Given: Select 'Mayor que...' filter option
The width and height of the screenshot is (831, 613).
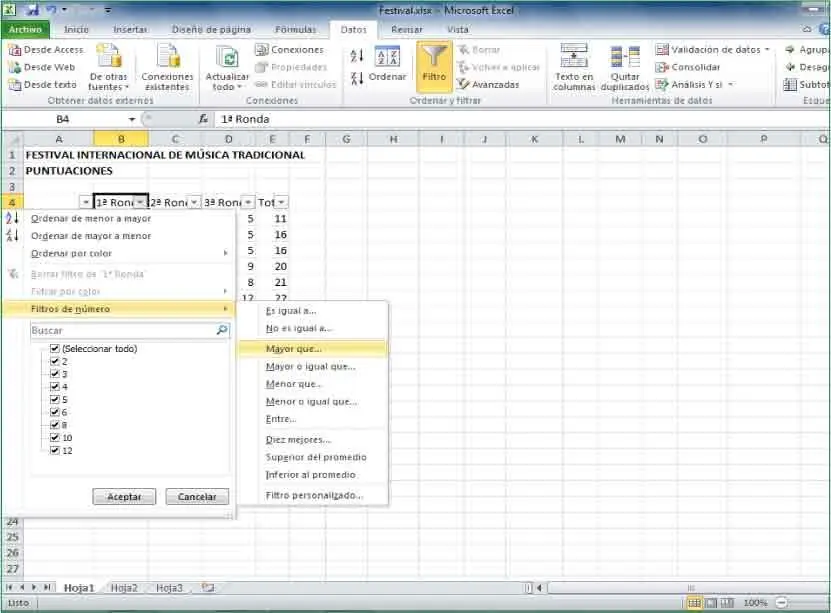Looking at the screenshot, I should [294, 349].
